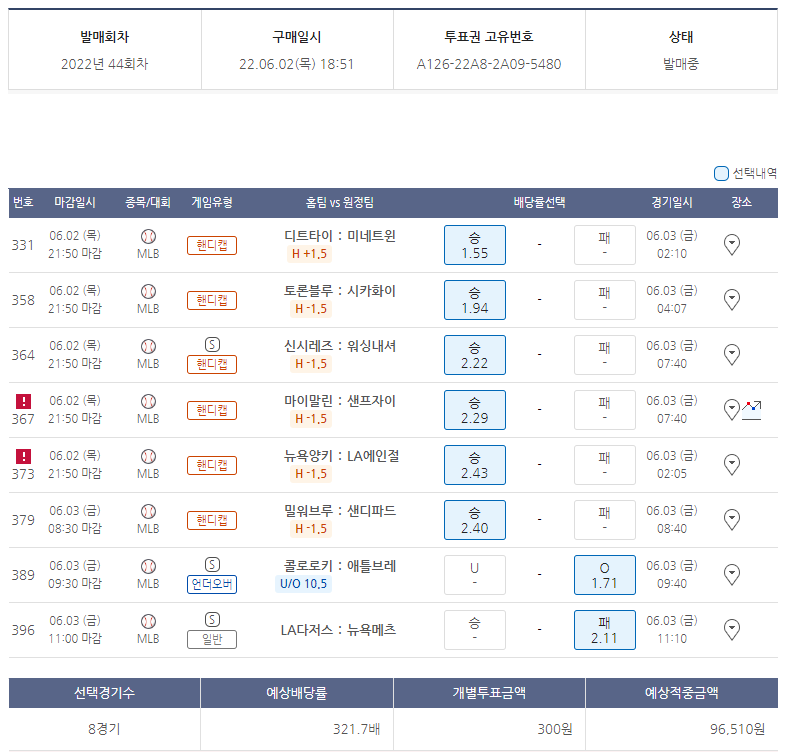This screenshot has width=785, height=752.
Task: Select 승 2.43 for 뉴욕양키 vs LA에인절
Action: pyautogui.click(x=475, y=465)
